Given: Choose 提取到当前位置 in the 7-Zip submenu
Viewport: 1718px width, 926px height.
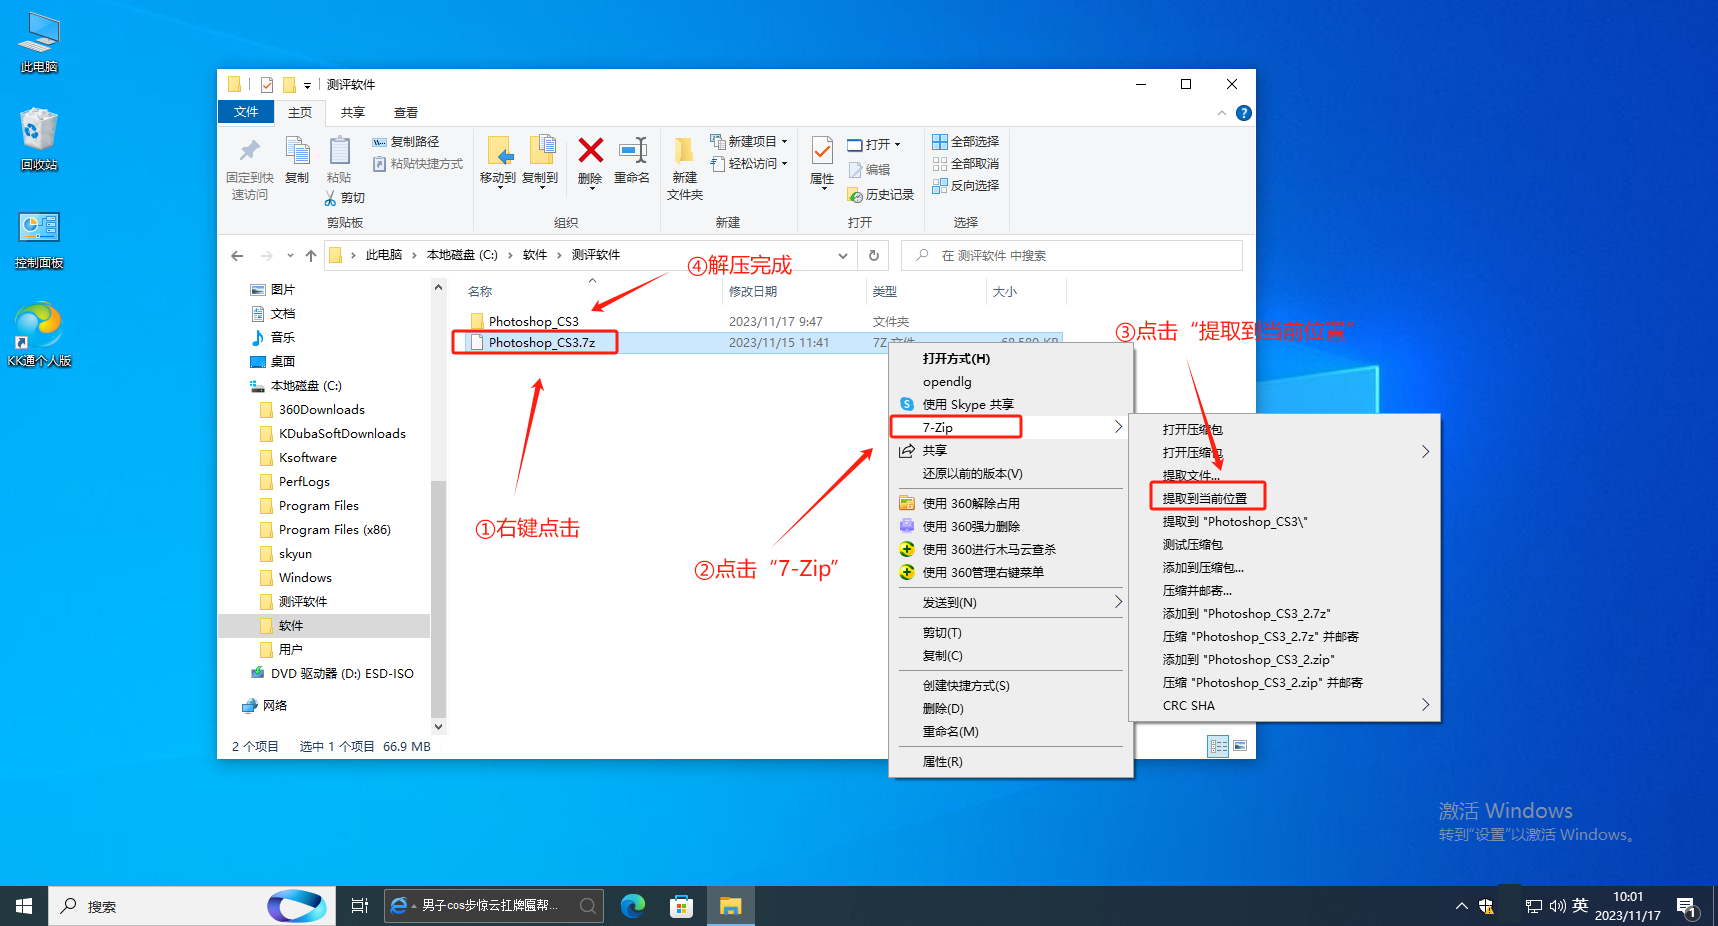Looking at the screenshot, I should 1205,498.
